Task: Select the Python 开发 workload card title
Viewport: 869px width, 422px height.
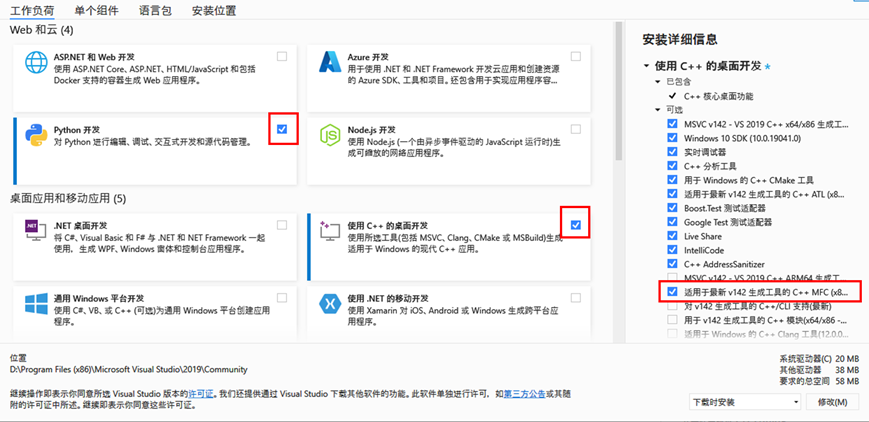Action: click(77, 130)
